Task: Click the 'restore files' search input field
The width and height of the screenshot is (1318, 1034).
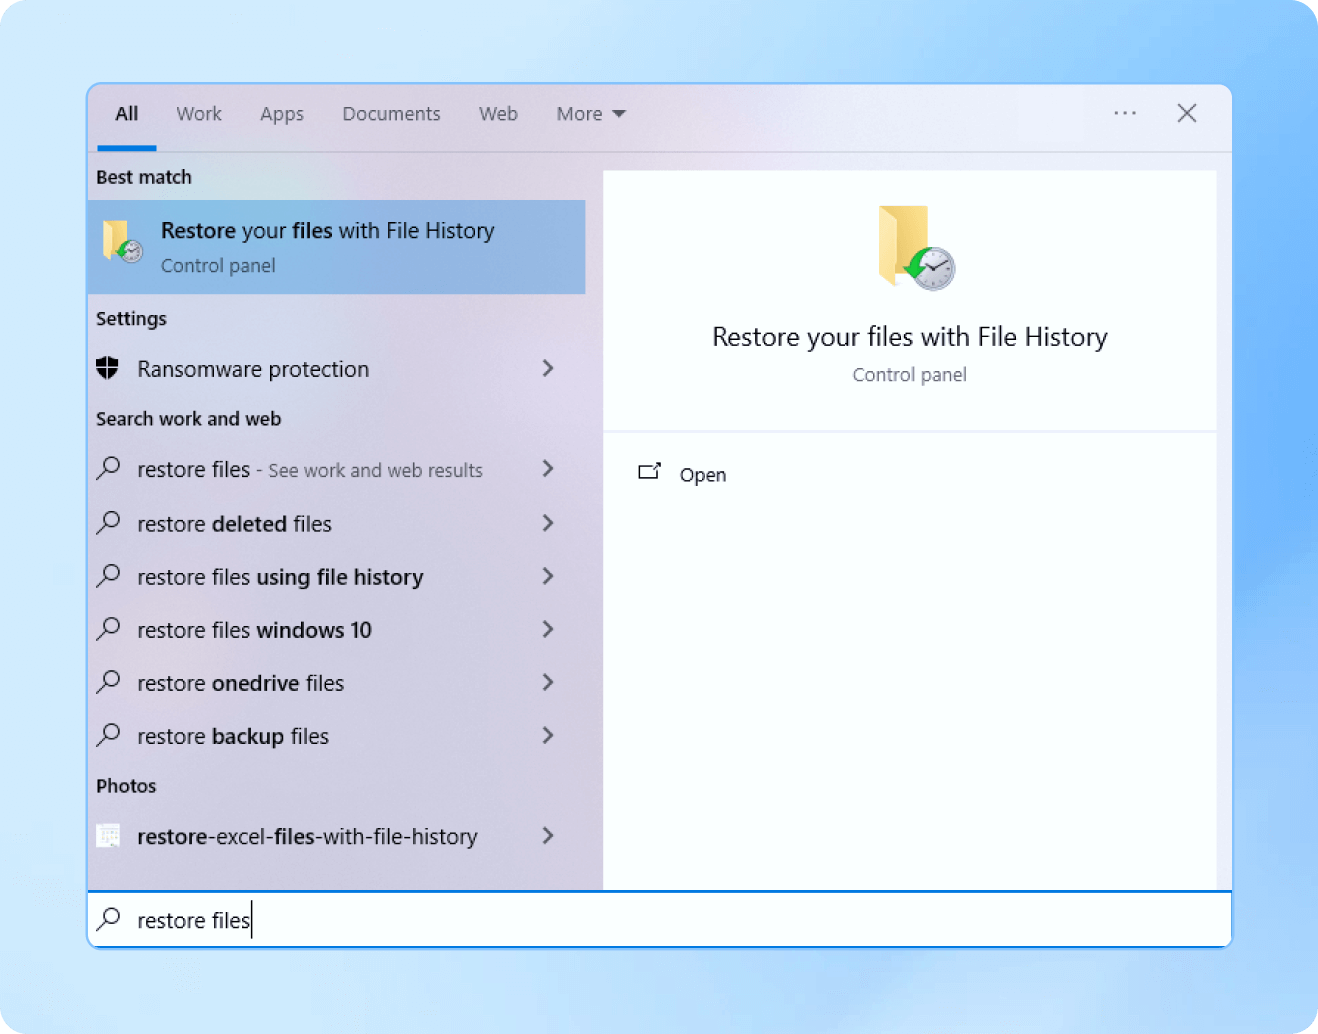Action: coord(660,919)
